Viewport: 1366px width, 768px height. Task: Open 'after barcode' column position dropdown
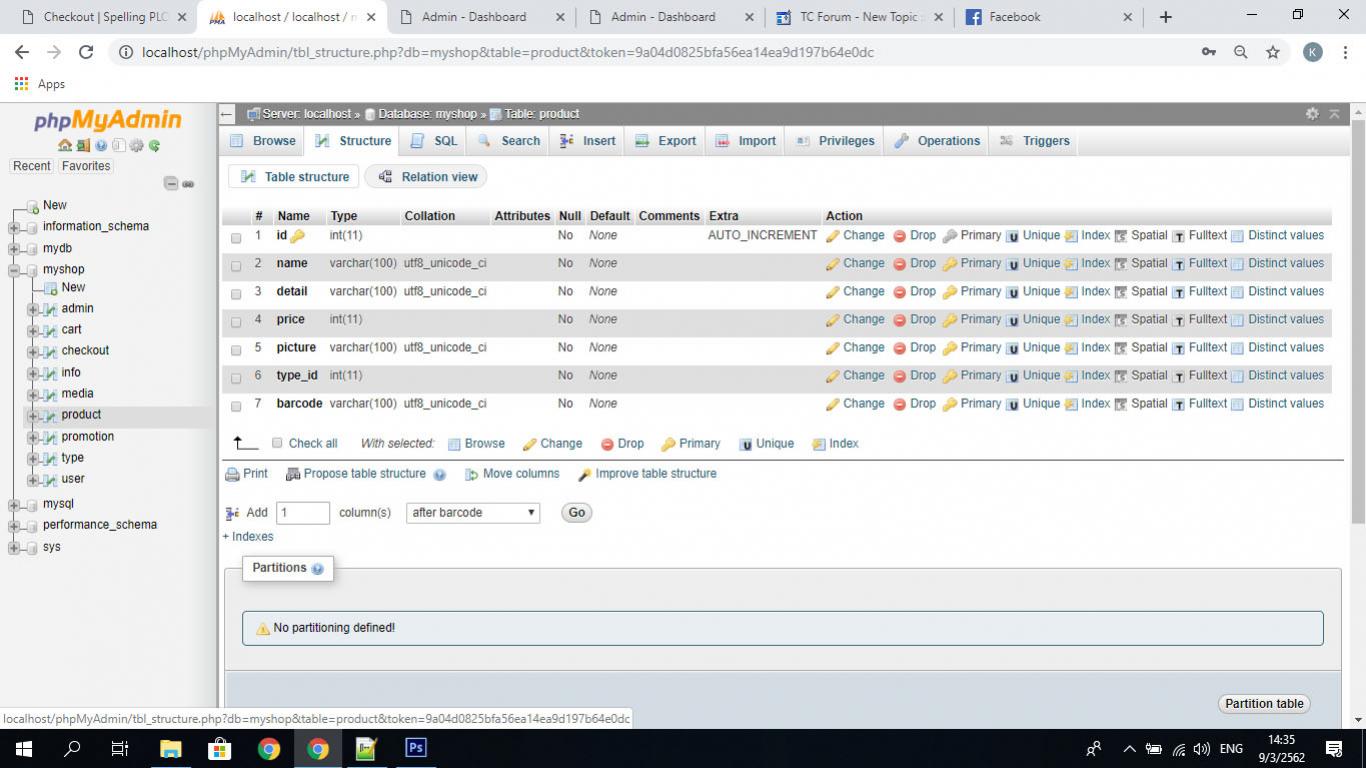473,513
